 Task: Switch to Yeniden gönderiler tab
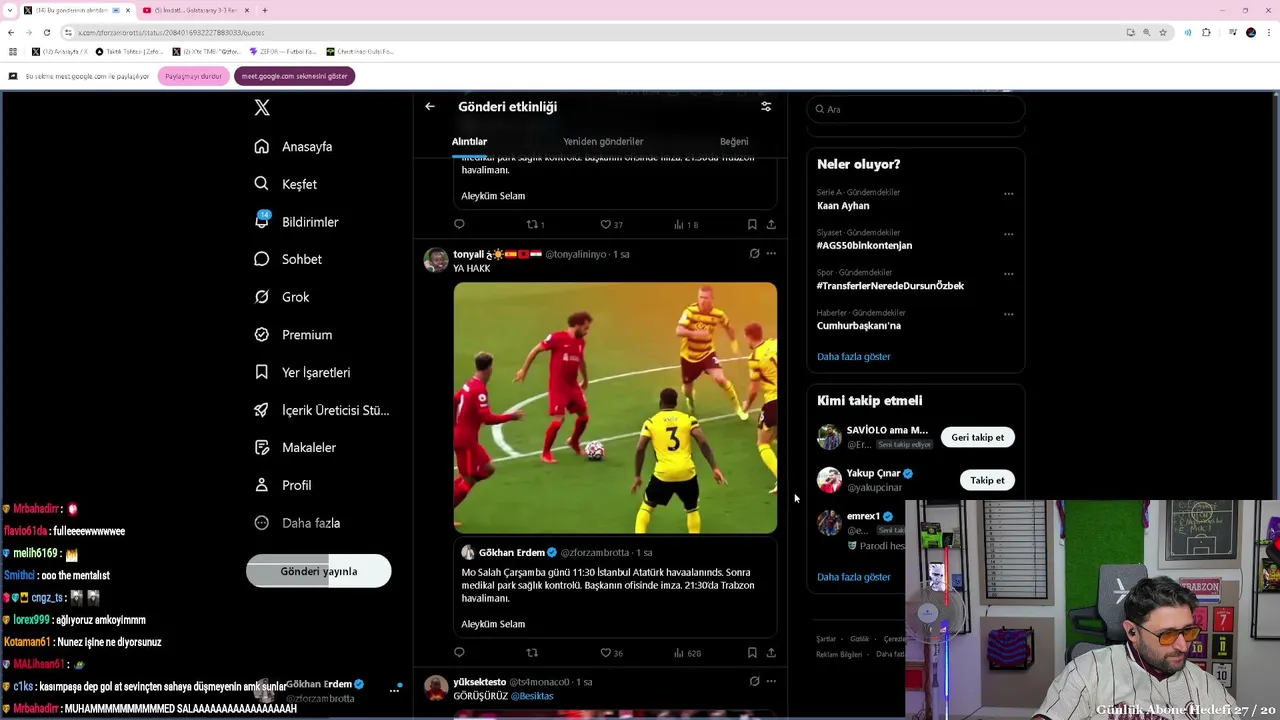pos(603,142)
